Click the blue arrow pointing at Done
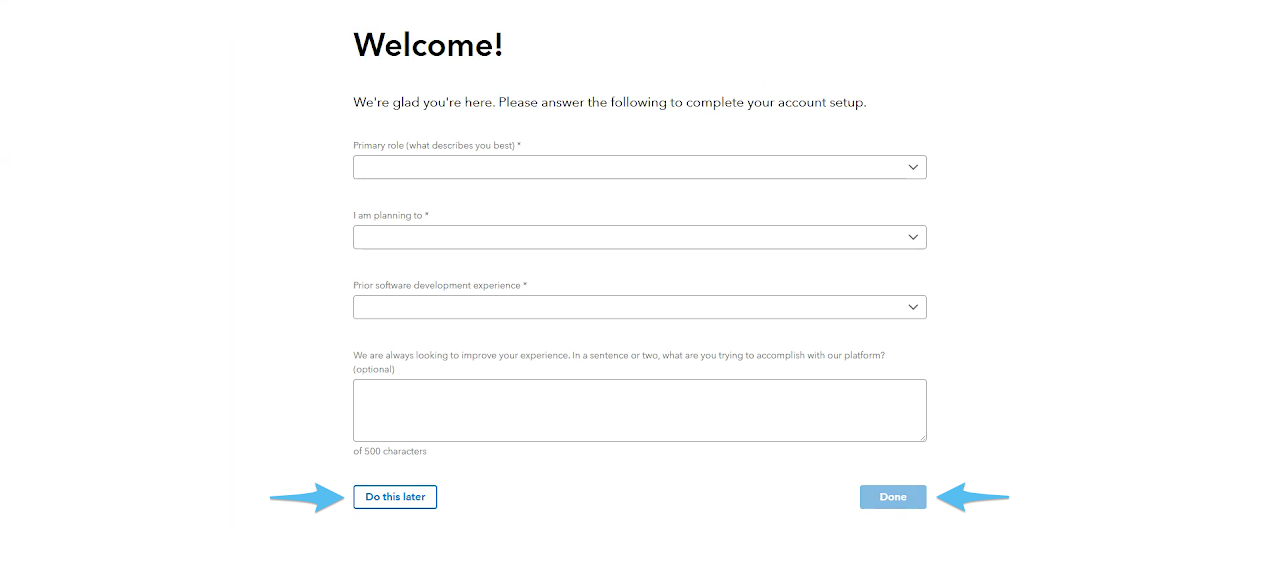Image resolution: width=1280 pixels, height=579 pixels. pos(972,497)
